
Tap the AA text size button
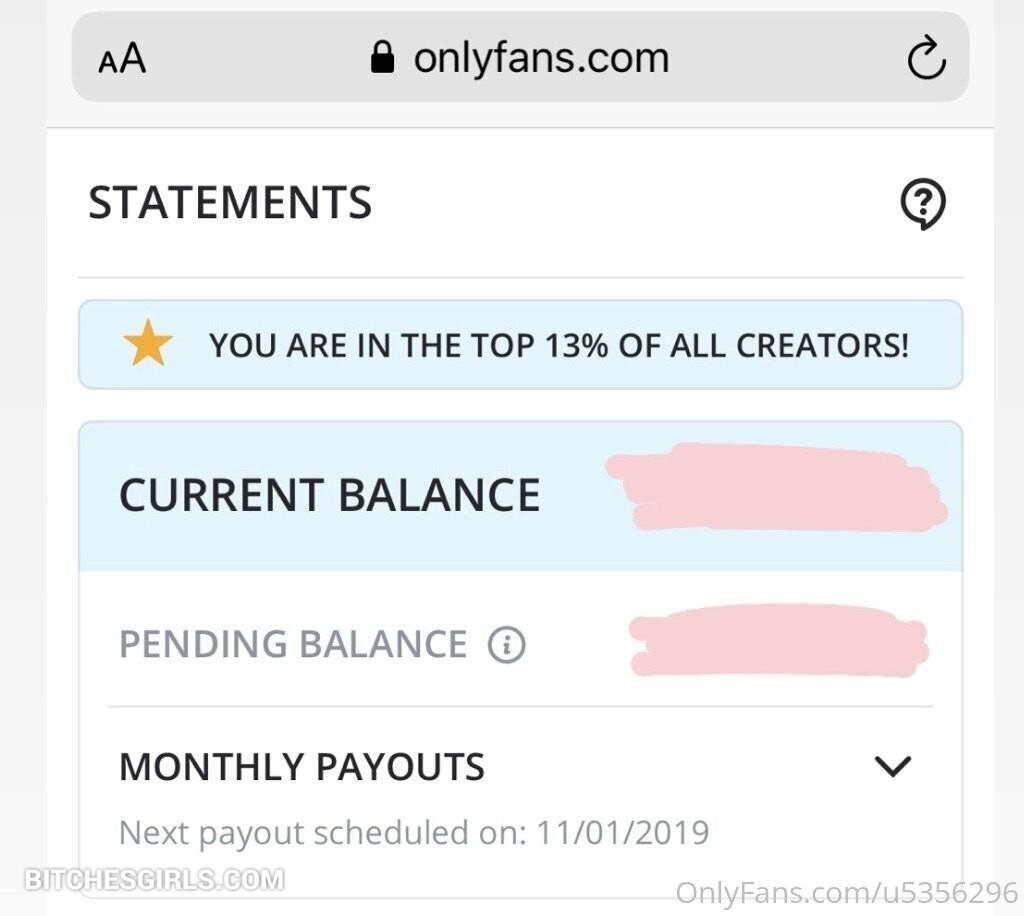click(x=122, y=59)
